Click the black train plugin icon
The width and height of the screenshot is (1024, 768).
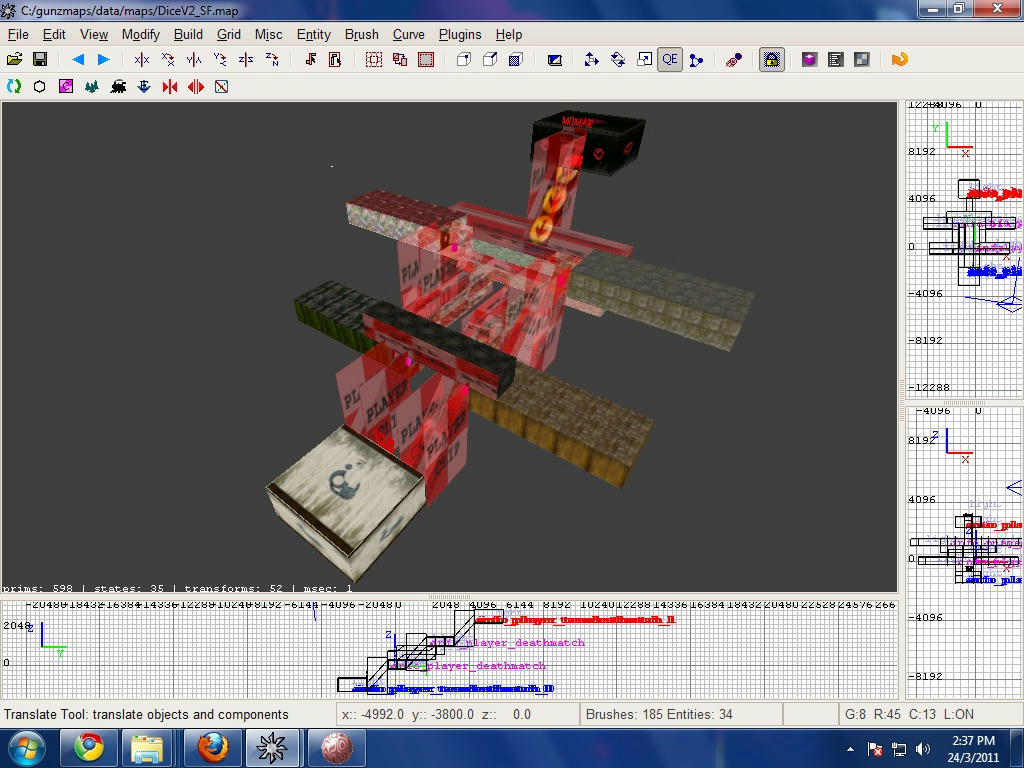(x=118, y=87)
